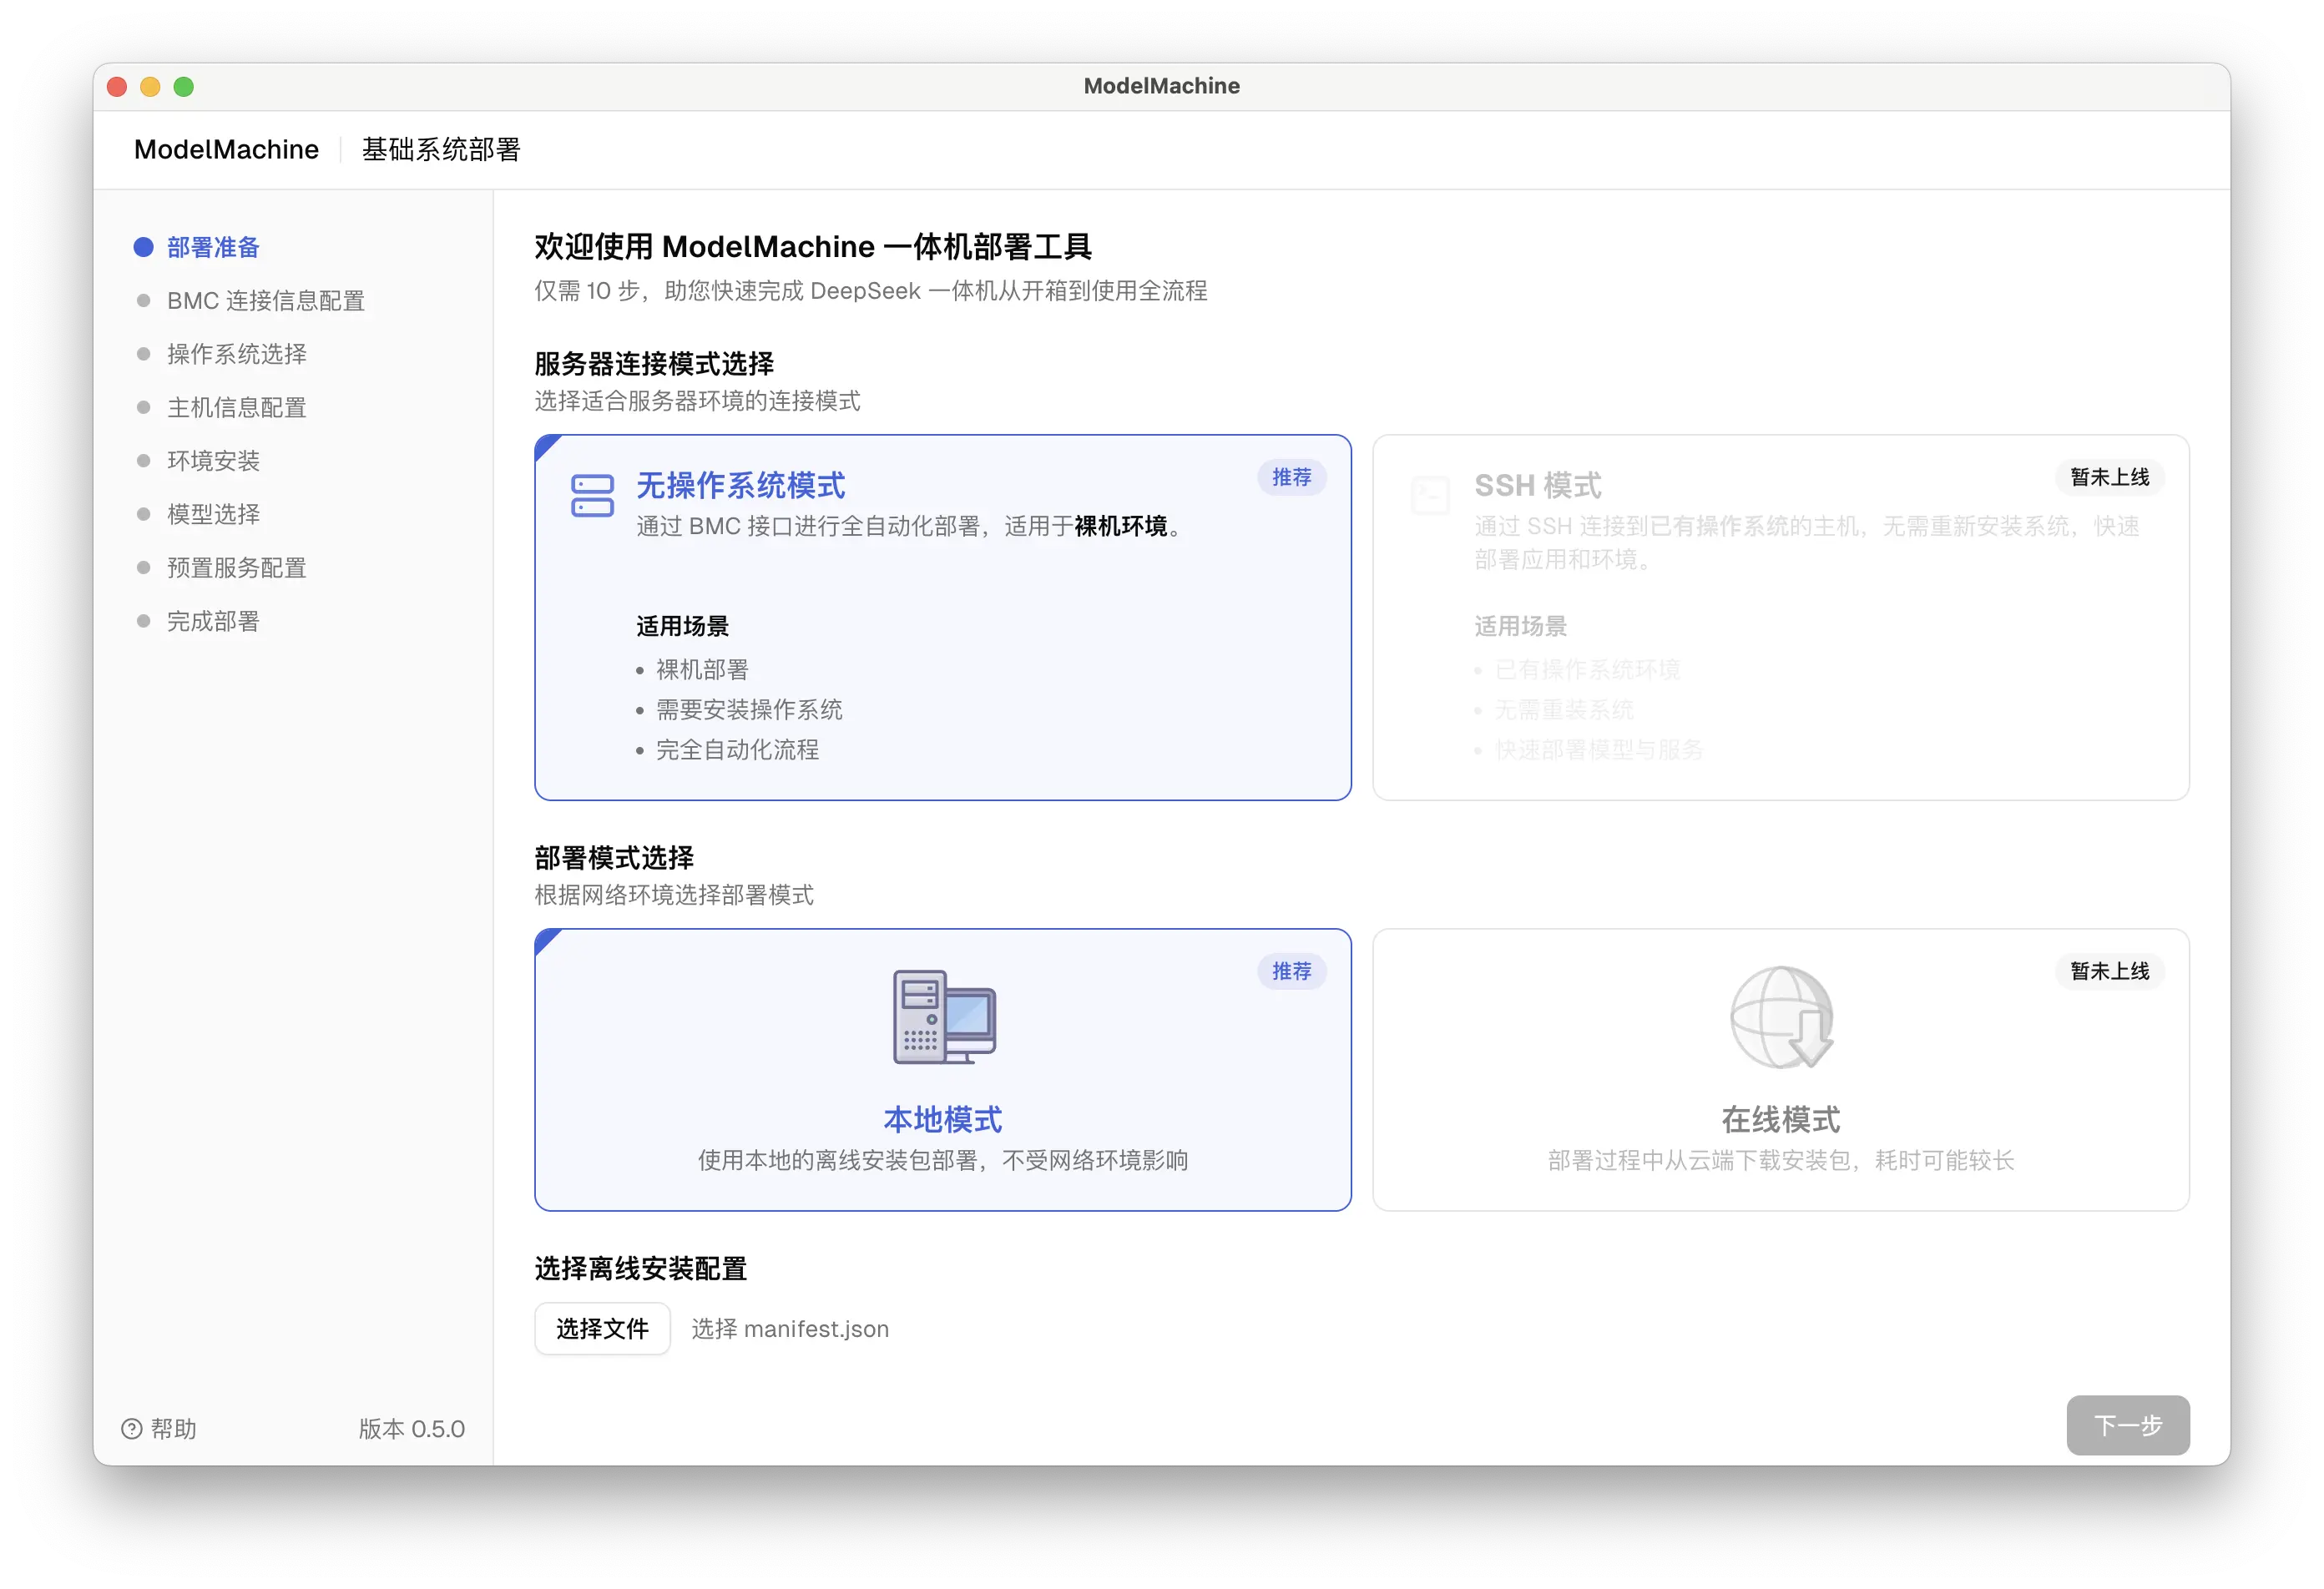Click the terminal icon in SSH 模式 card
Image resolution: width=2324 pixels, height=1589 pixels.
pos(1430,496)
